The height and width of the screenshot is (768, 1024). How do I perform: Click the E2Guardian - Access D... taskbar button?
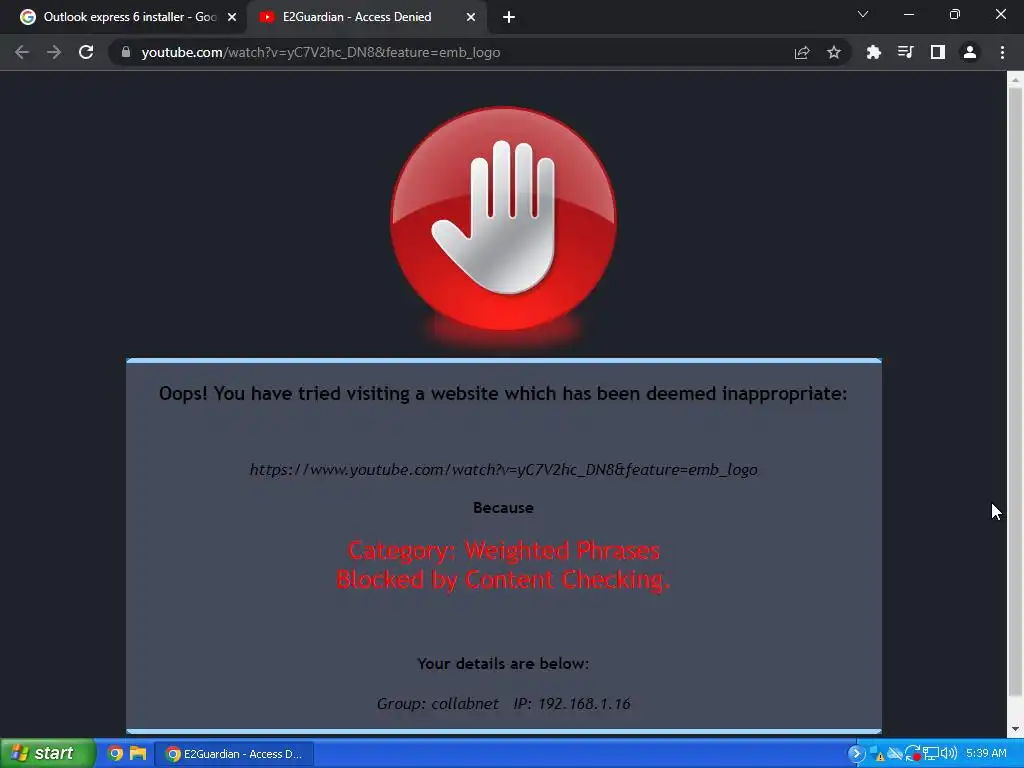(x=234, y=754)
